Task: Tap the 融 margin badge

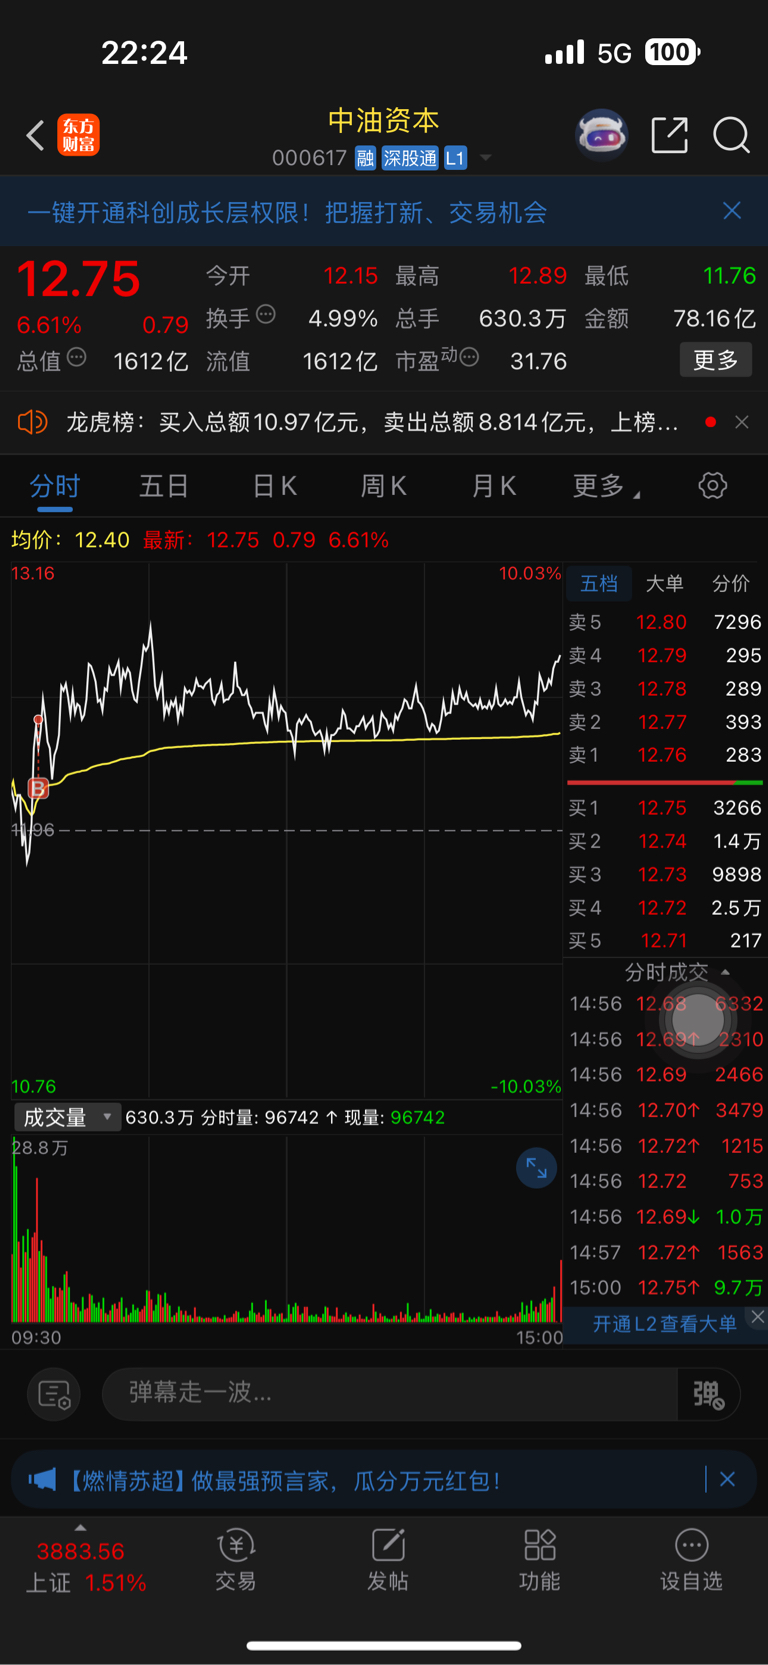Action: tap(365, 158)
